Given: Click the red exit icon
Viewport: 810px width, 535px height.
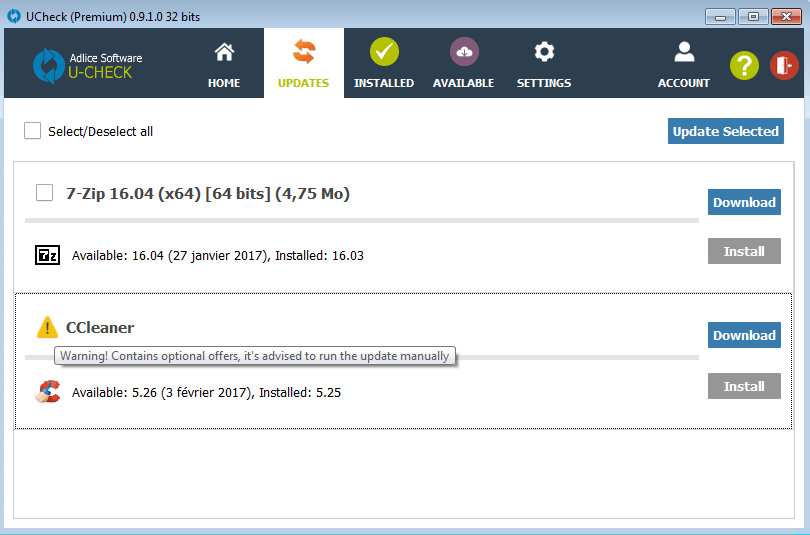Looking at the screenshot, I should click(x=784, y=66).
